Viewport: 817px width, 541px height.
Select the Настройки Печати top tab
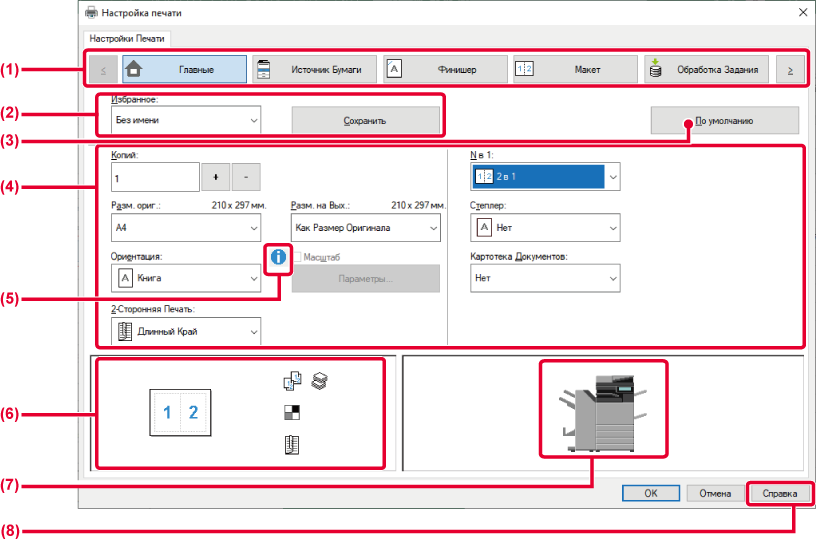[x=127, y=39]
